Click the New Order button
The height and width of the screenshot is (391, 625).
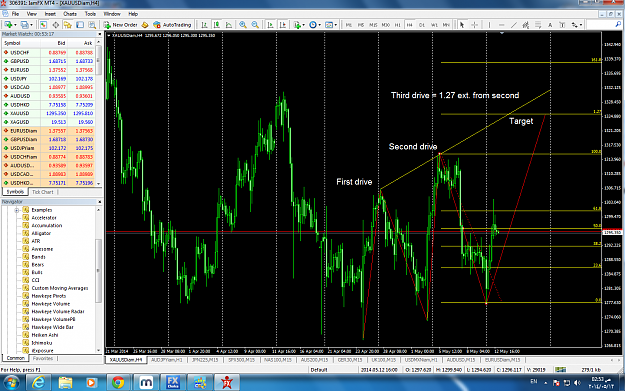(x=120, y=25)
